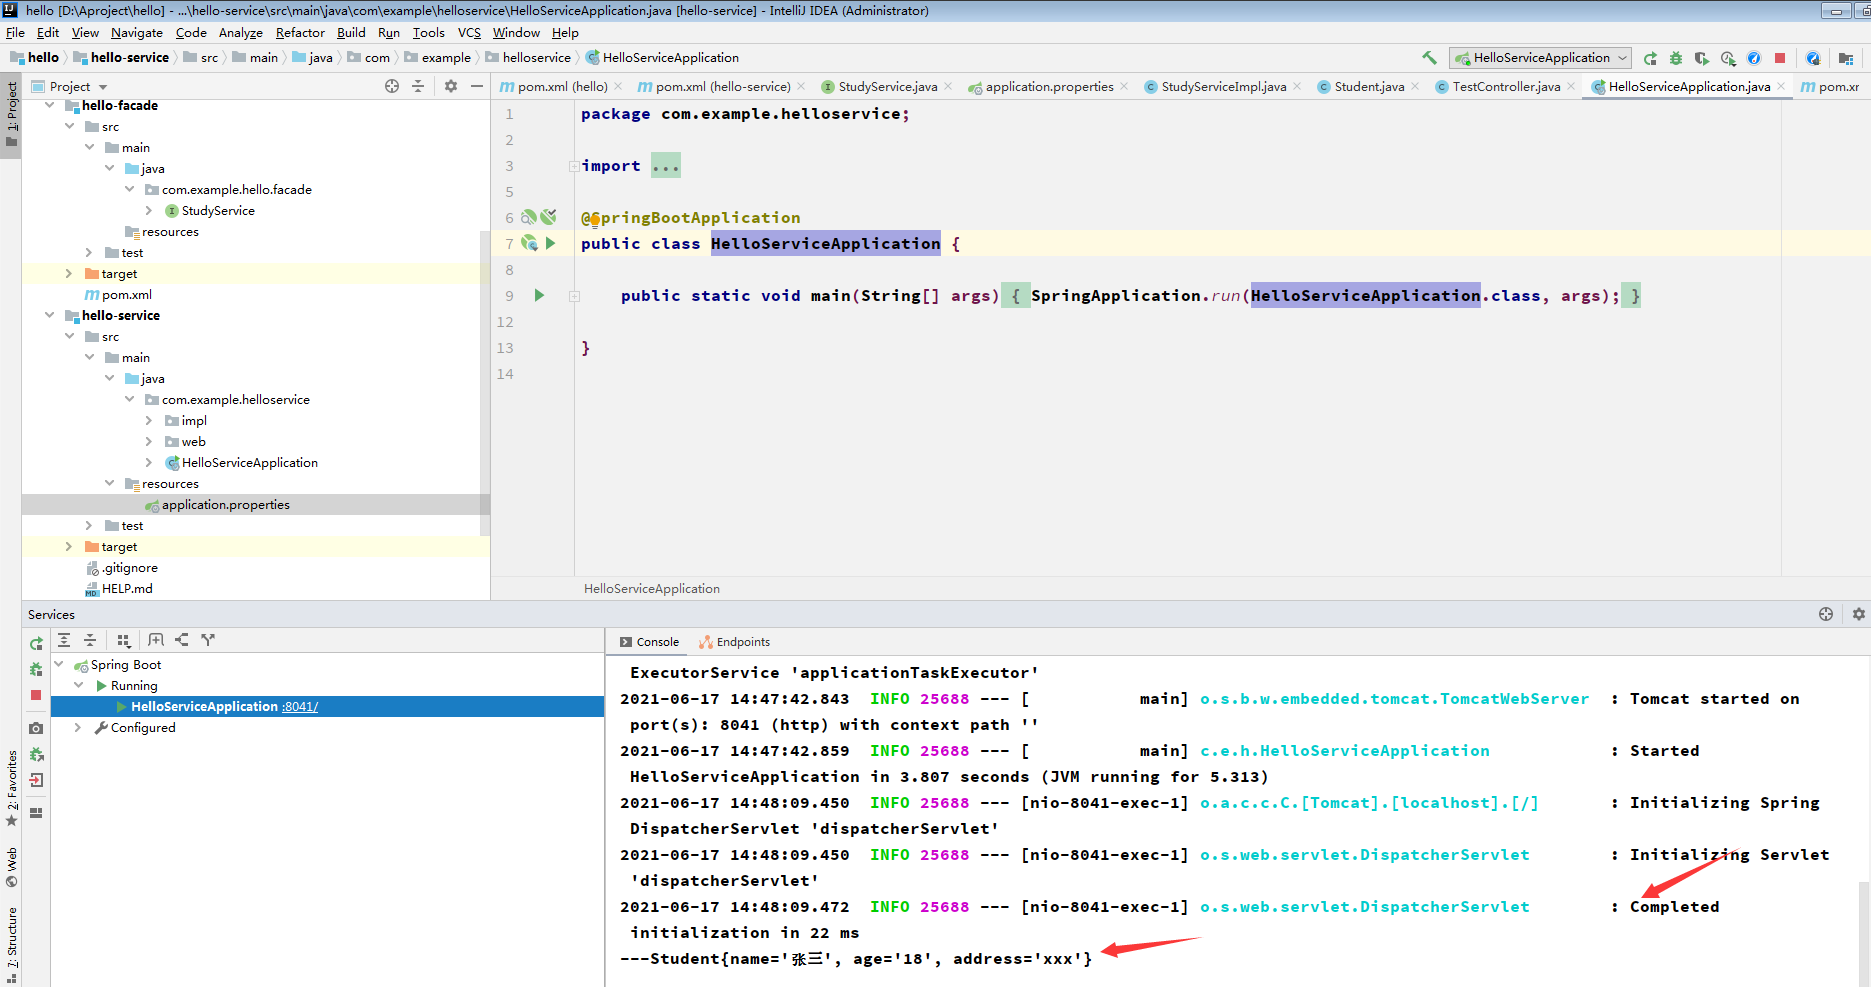Click the camera thread dump icon

point(36,728)
